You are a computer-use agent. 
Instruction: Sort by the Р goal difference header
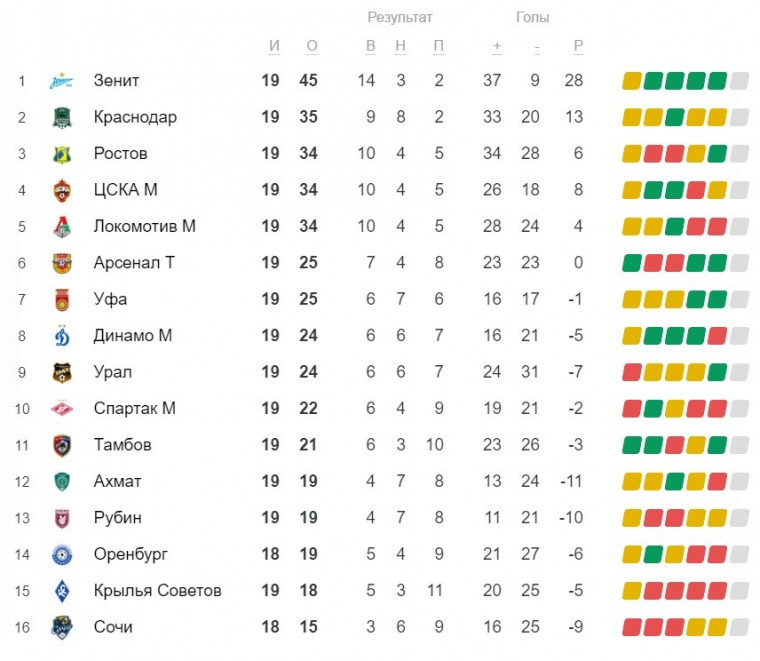pyautogui.click(x=578, y=46)
